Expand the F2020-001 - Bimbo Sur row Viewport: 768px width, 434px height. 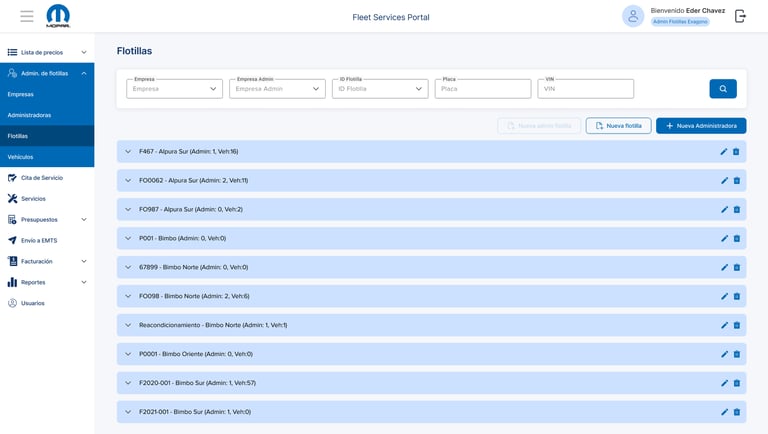tap(128, 383)
